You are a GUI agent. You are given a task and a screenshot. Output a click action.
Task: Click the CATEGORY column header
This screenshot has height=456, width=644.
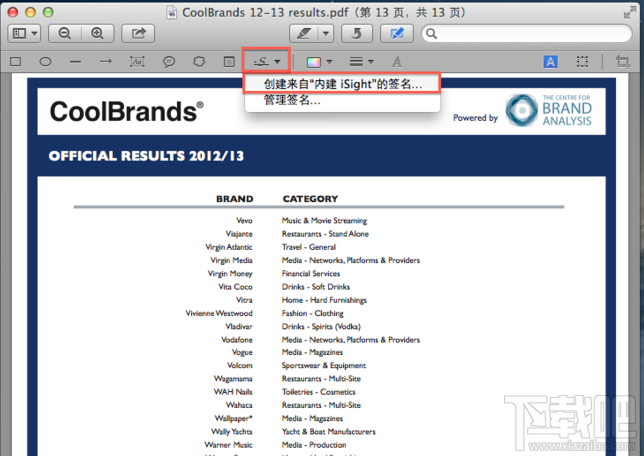pyautogui.click(x=310, y=199)
